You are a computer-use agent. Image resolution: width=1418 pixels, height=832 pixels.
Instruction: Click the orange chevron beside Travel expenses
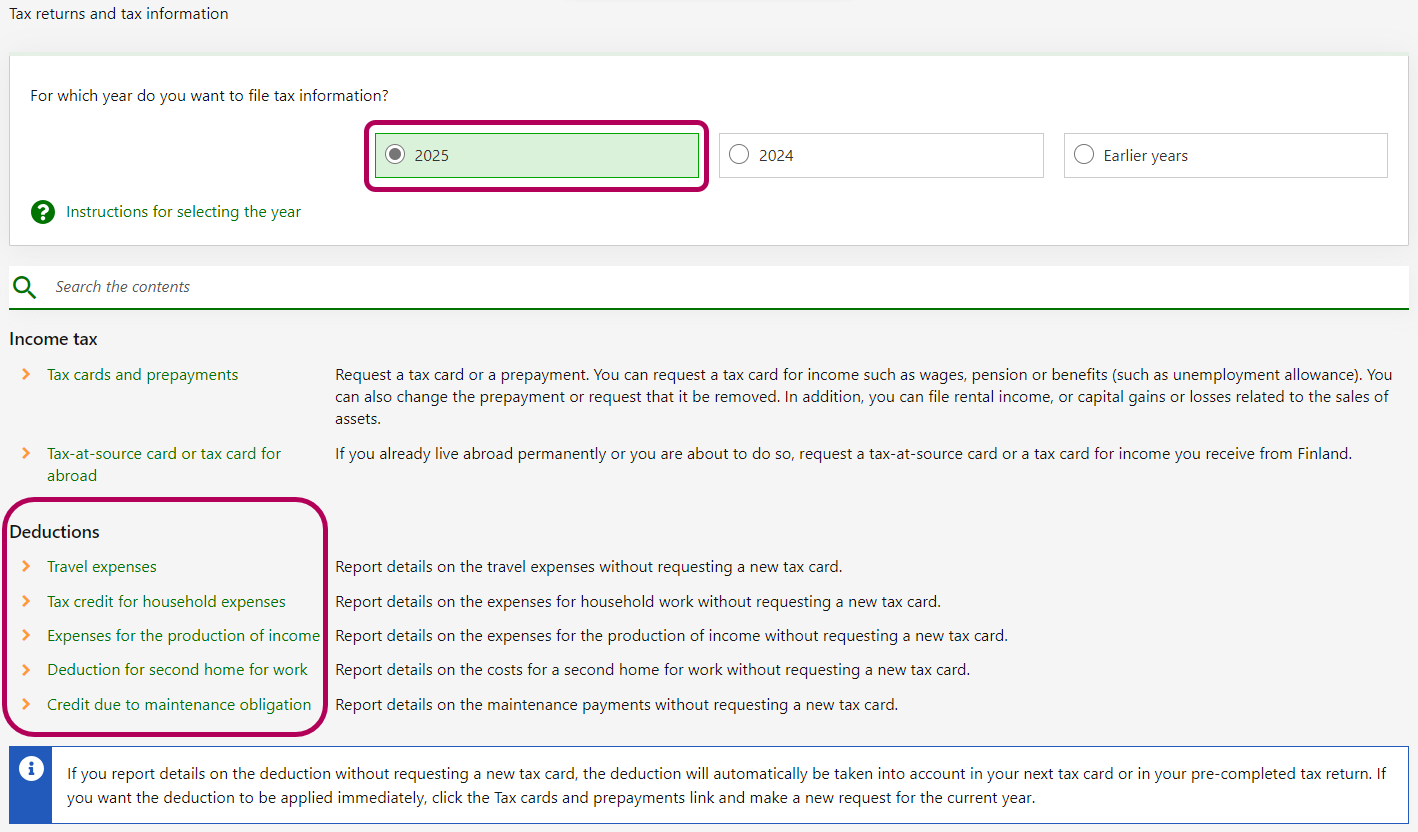point(26,567)
